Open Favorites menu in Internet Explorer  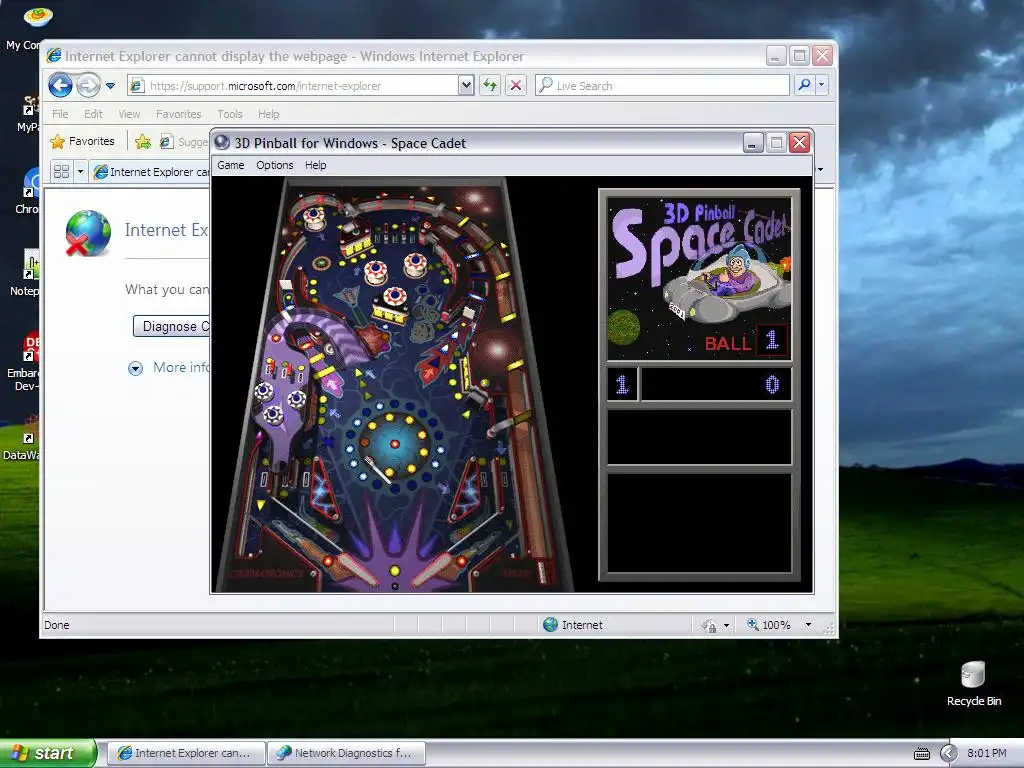tap(178, 114)
